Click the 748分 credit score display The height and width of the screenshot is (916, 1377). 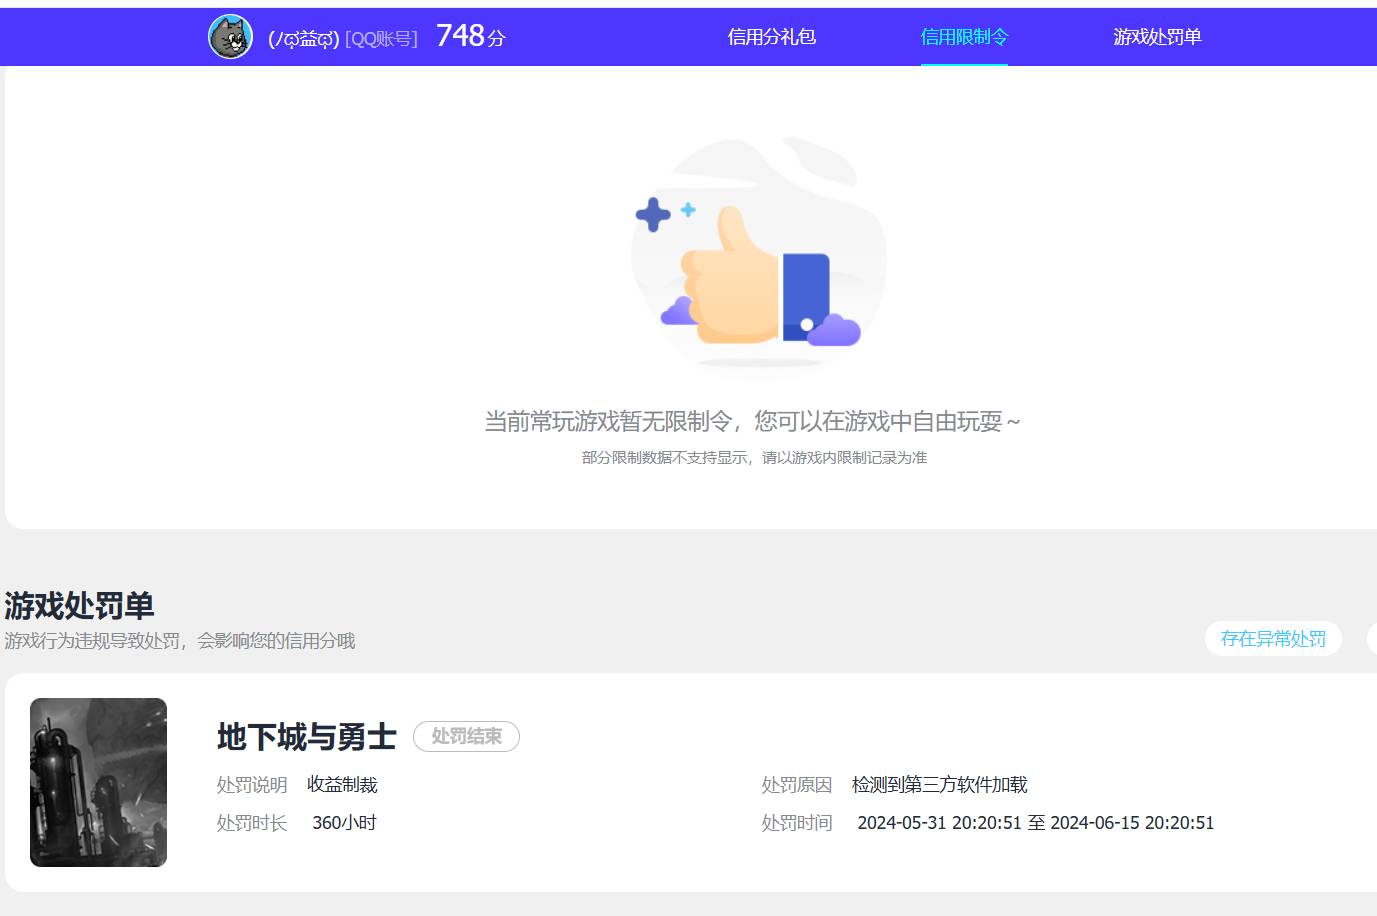[470, 35]
